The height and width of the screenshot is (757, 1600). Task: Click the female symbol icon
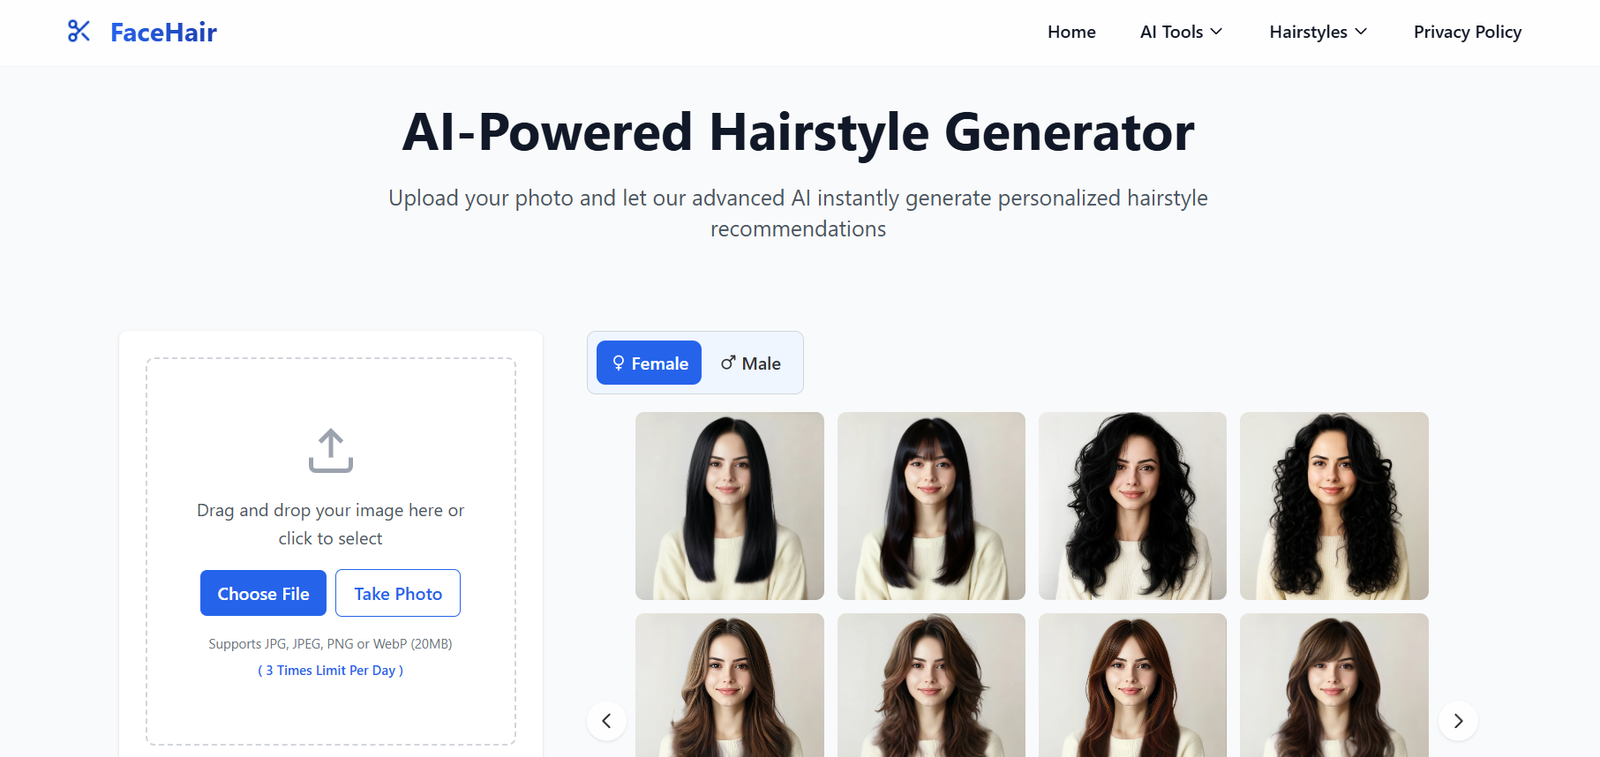tap(618, 363)
